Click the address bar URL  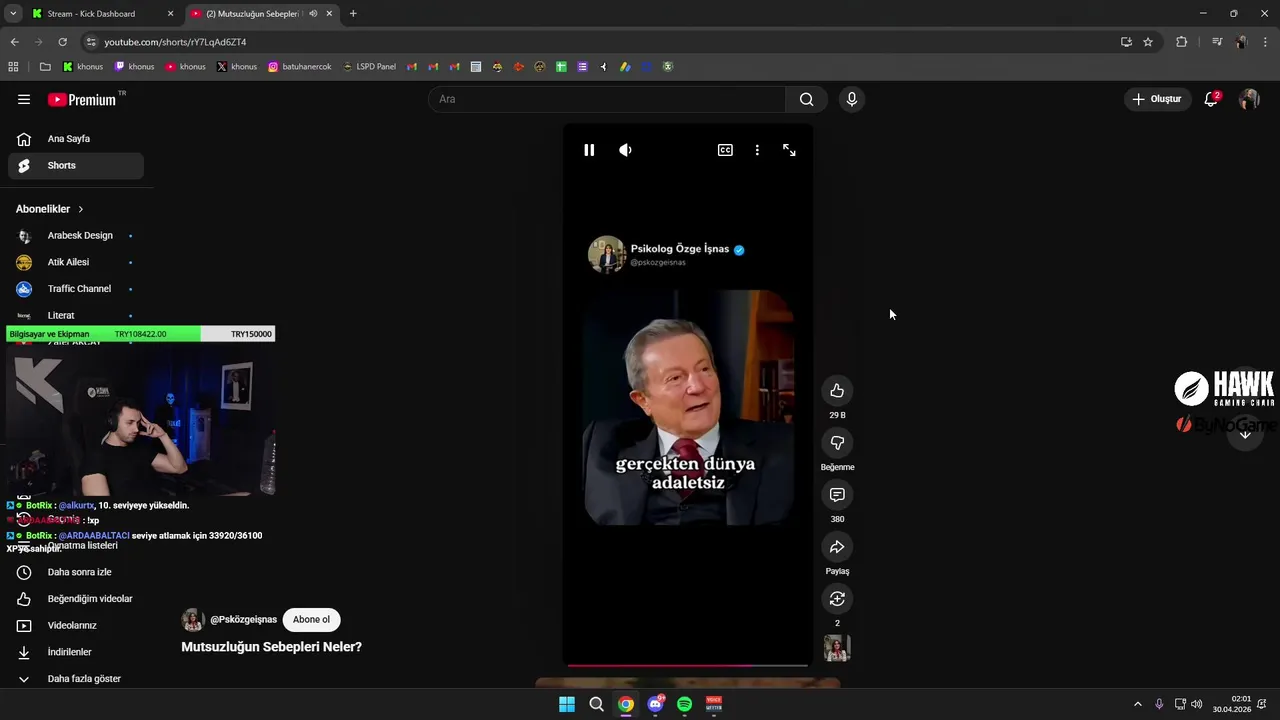175,42
